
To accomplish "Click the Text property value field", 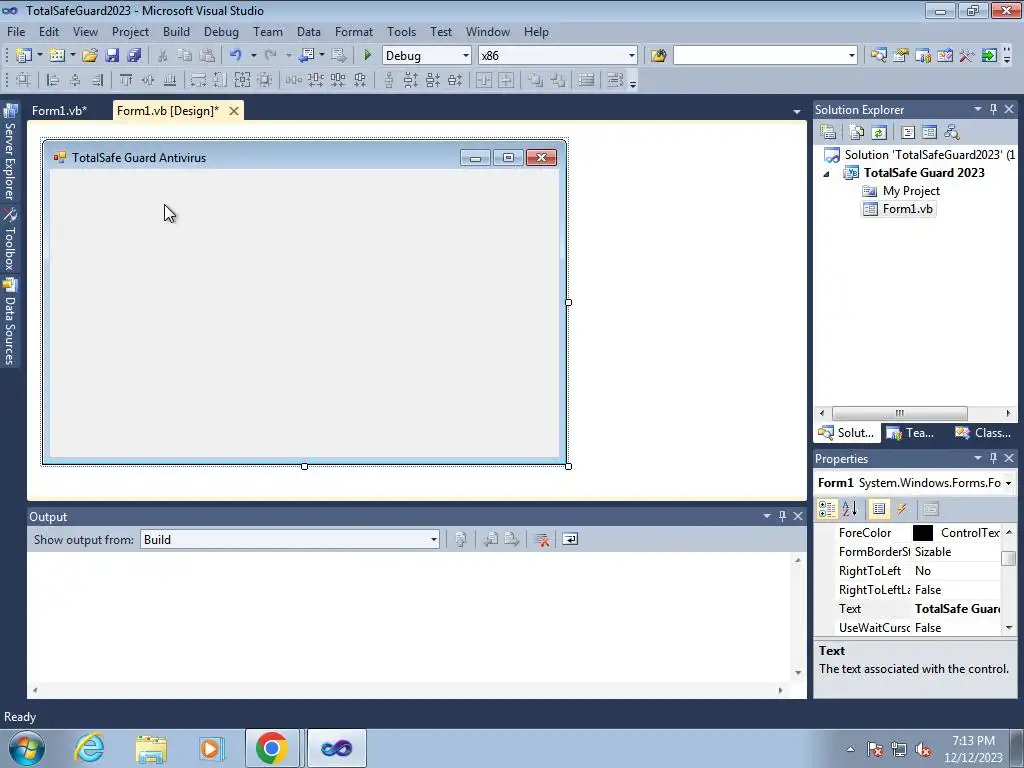I will point(957,609).
